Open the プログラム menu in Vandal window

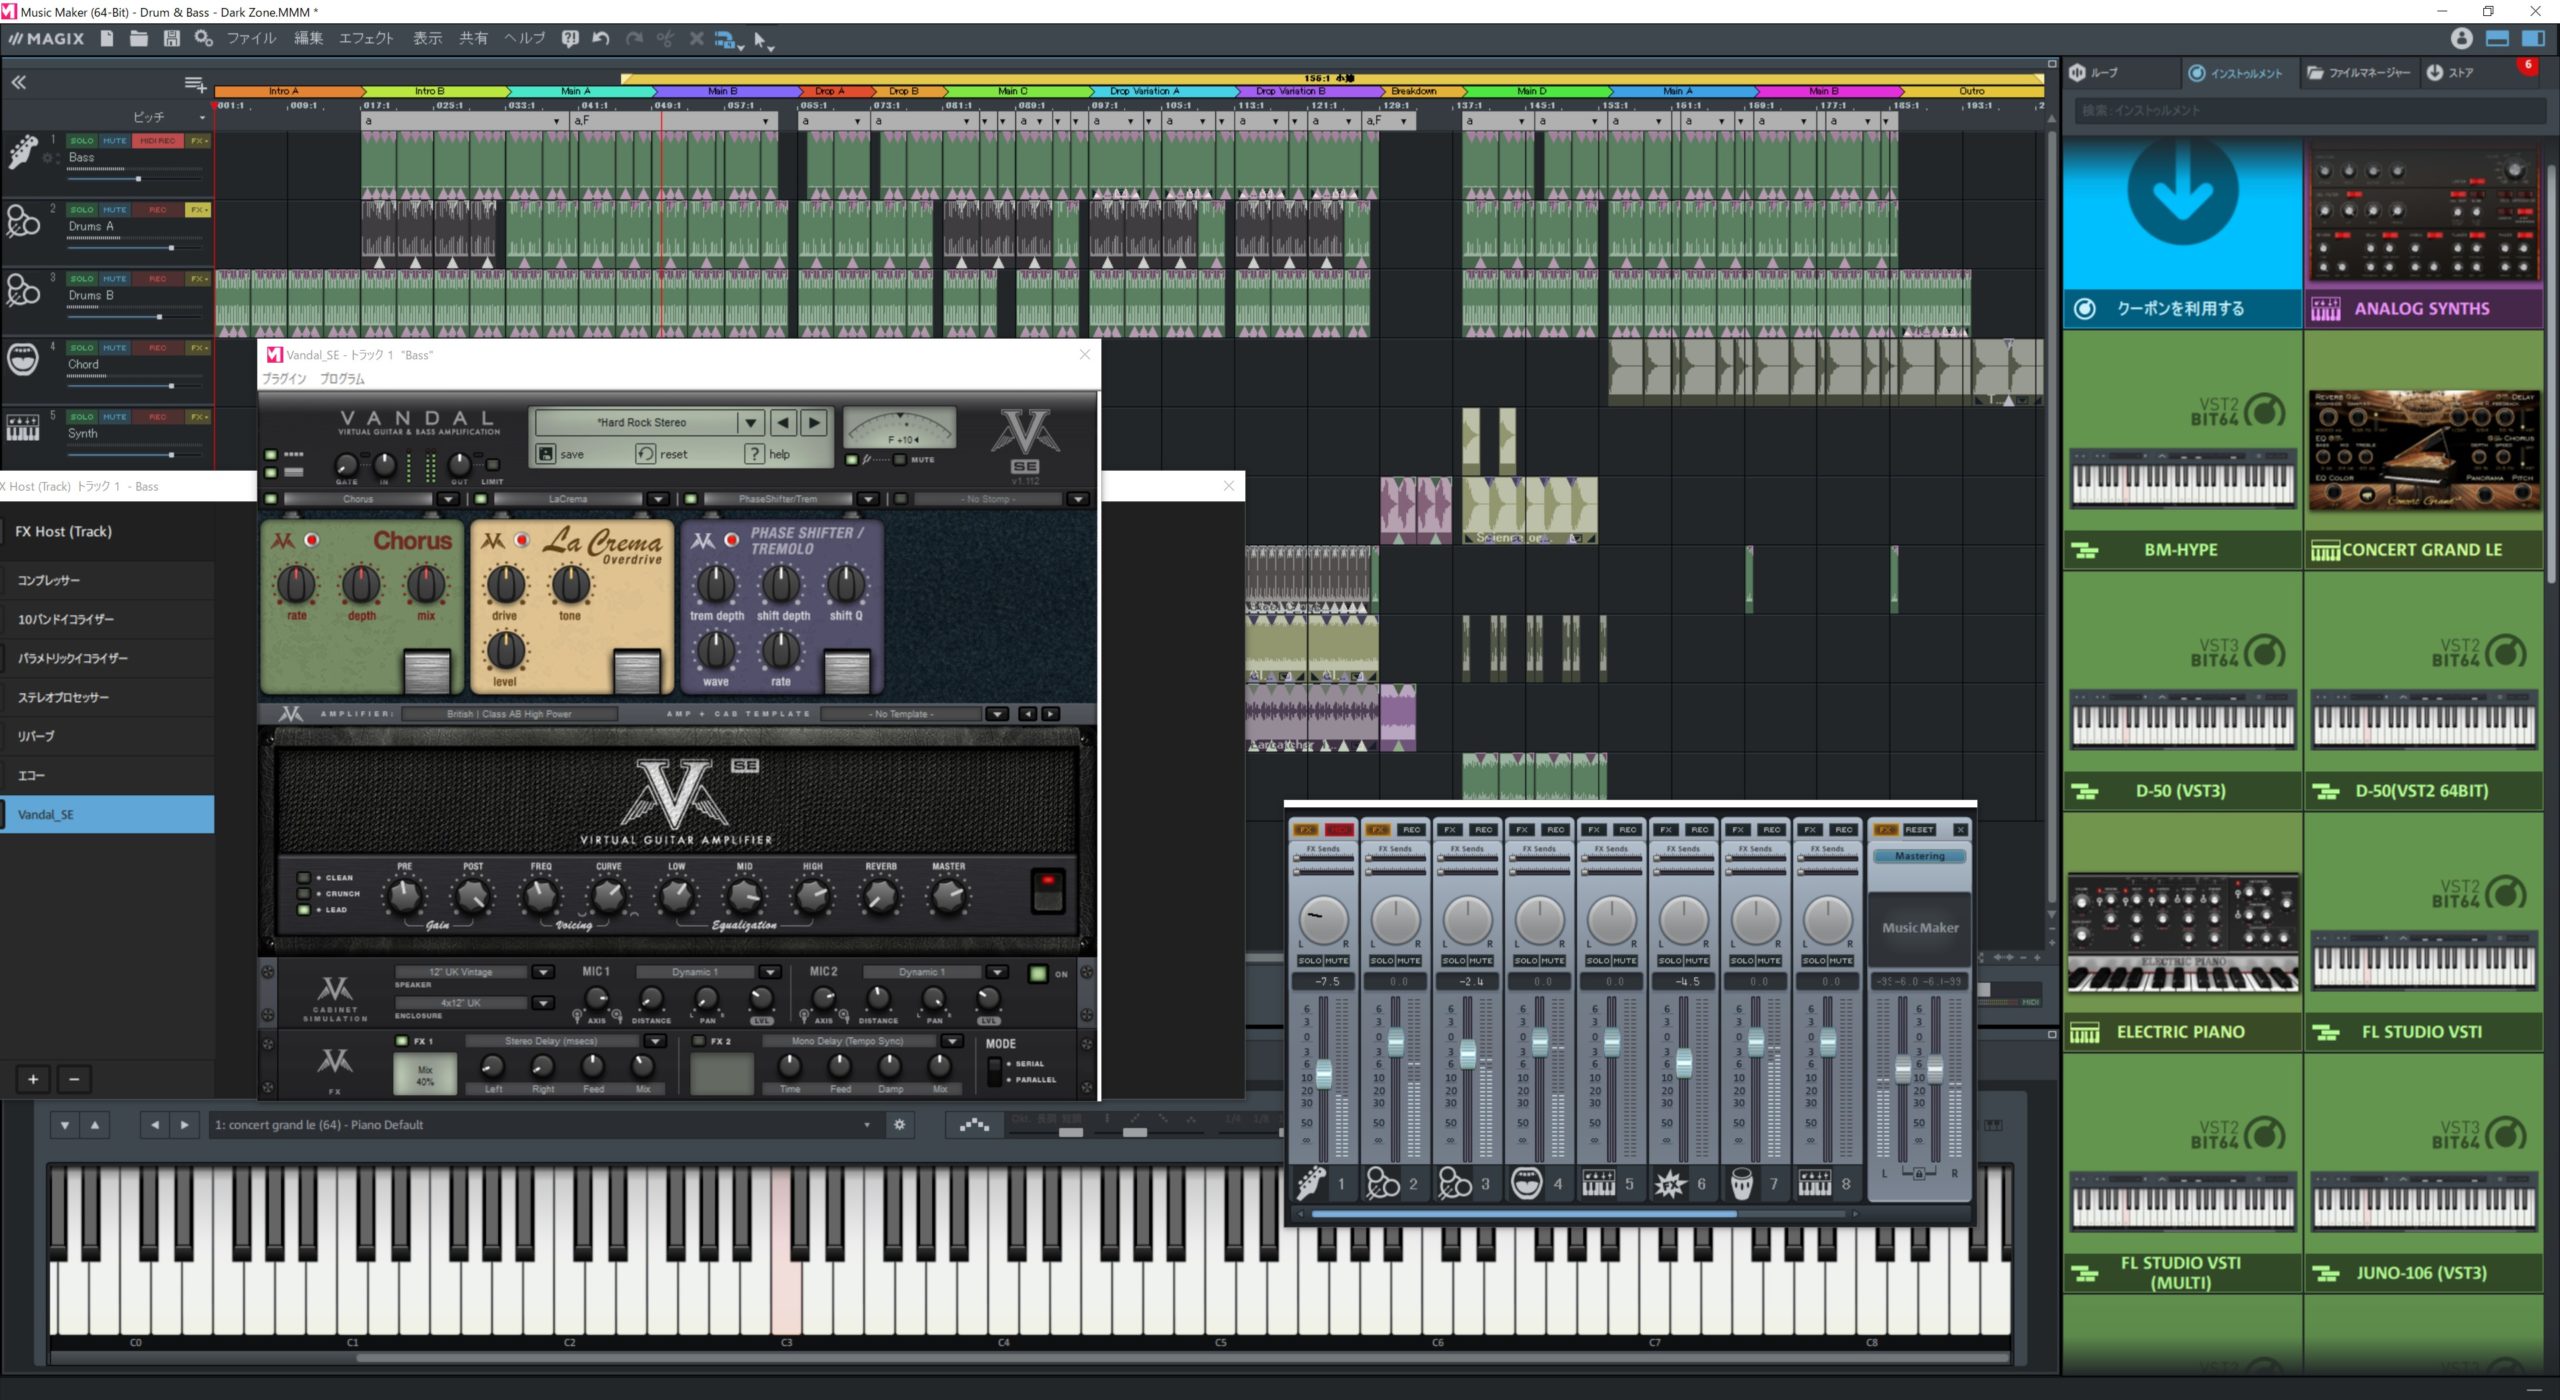(x=342, y=379)
